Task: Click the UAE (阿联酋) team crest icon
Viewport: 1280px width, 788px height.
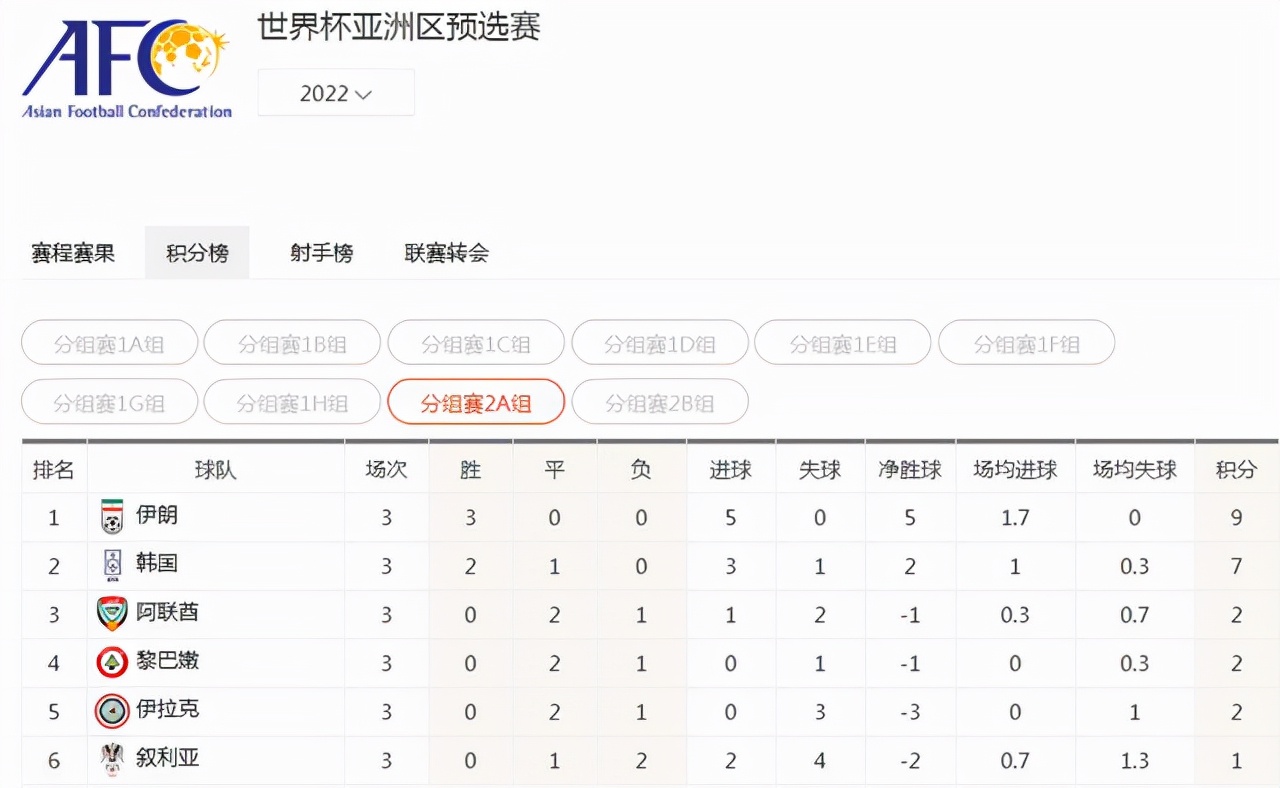Action: pyautogui.click(x=112, y=613)
